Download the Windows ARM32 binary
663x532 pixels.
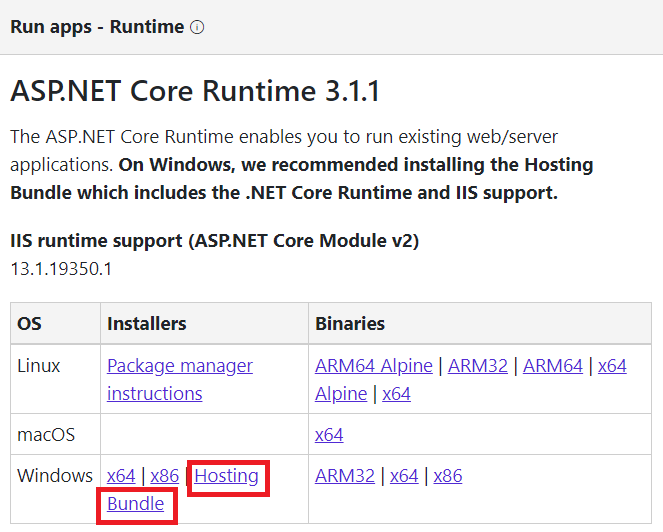tap(345, 476)
